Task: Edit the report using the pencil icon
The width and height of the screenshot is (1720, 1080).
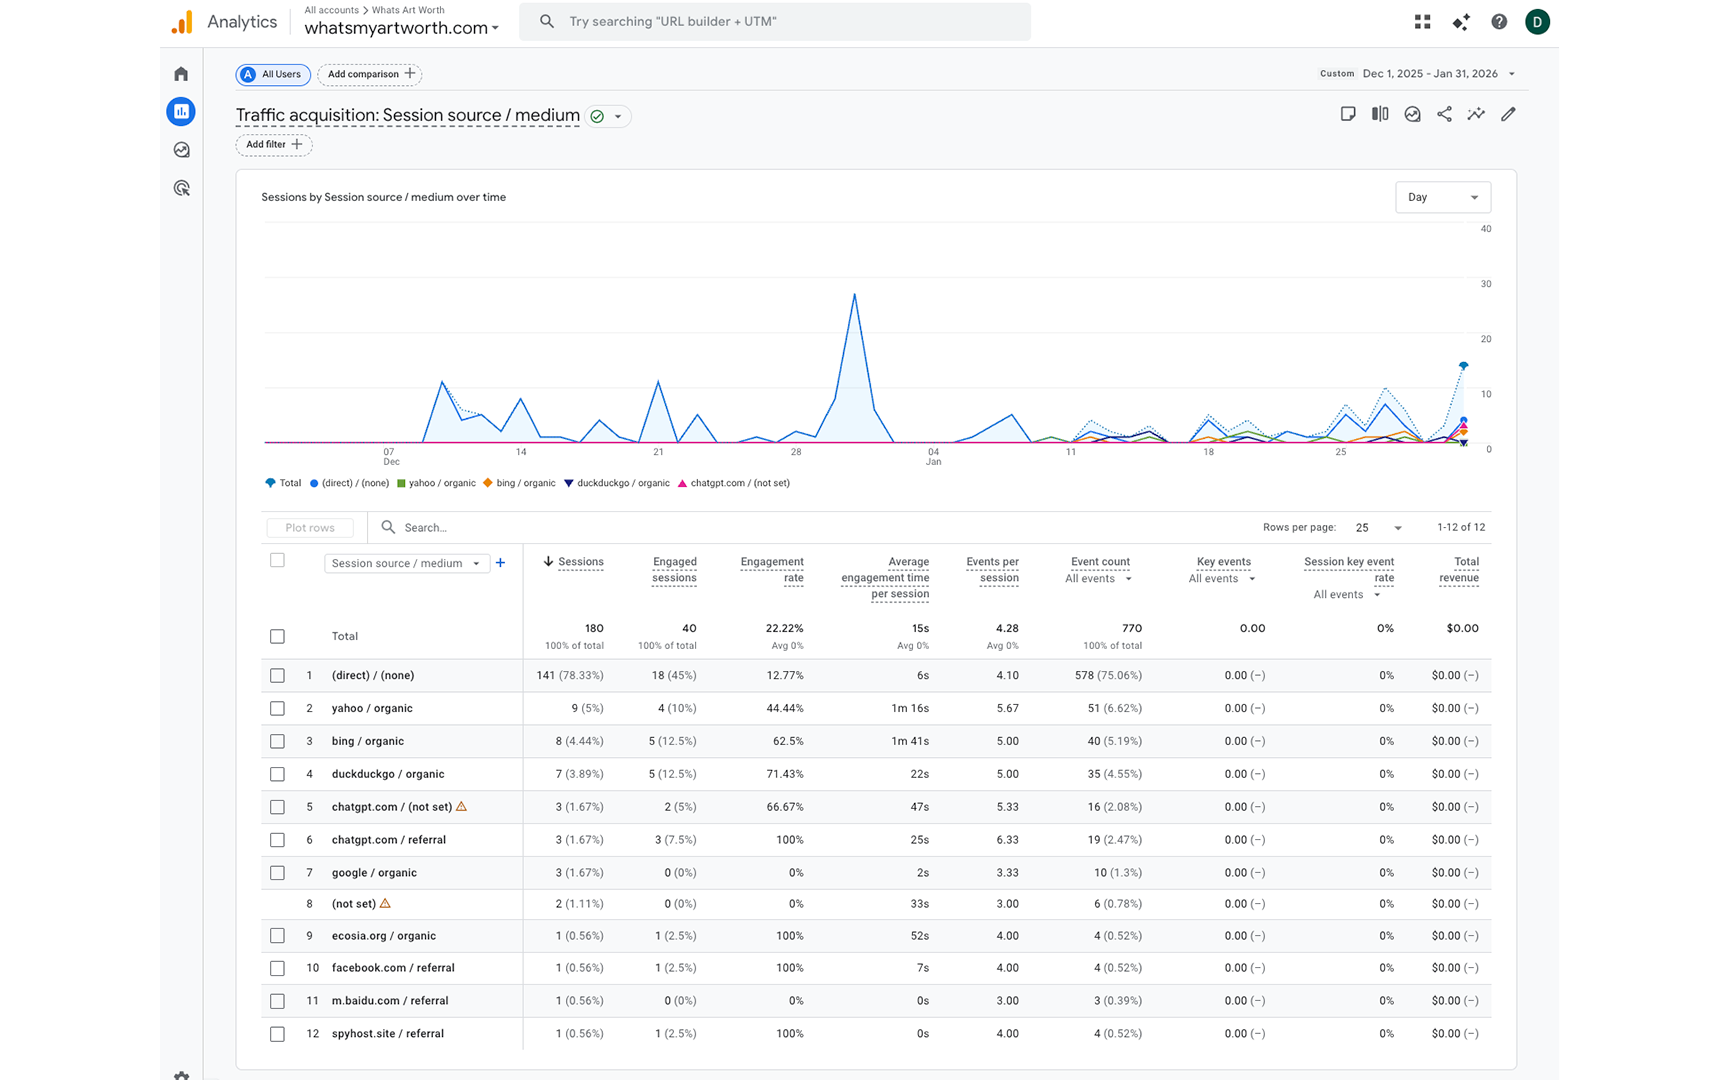Action: [1508, 114]
